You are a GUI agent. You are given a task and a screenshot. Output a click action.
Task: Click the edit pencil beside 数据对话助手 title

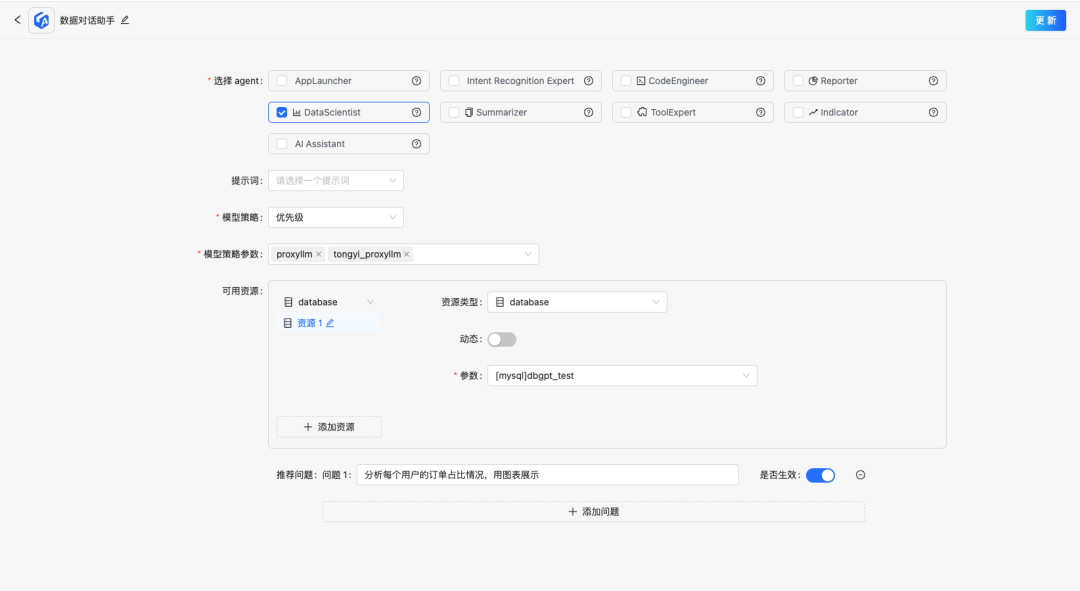(x=125, y=19)
